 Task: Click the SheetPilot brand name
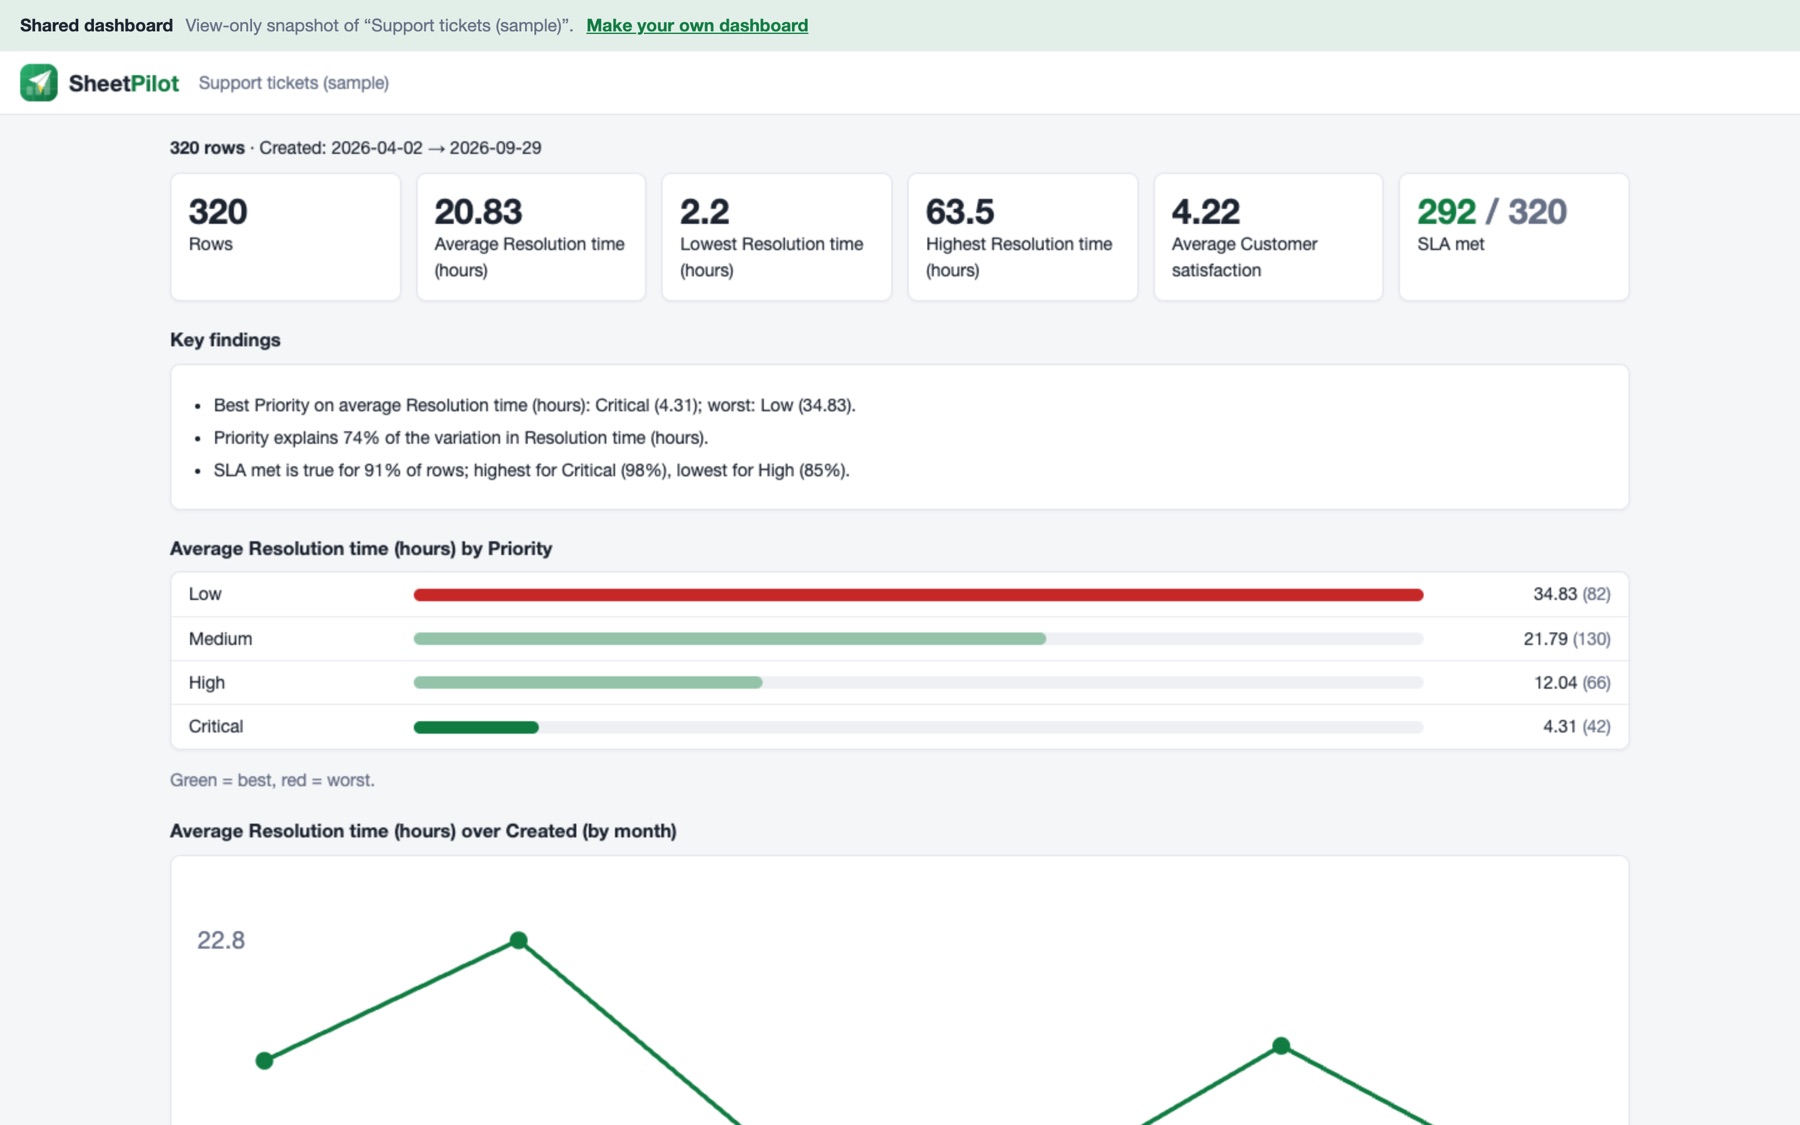pos(124,83)
